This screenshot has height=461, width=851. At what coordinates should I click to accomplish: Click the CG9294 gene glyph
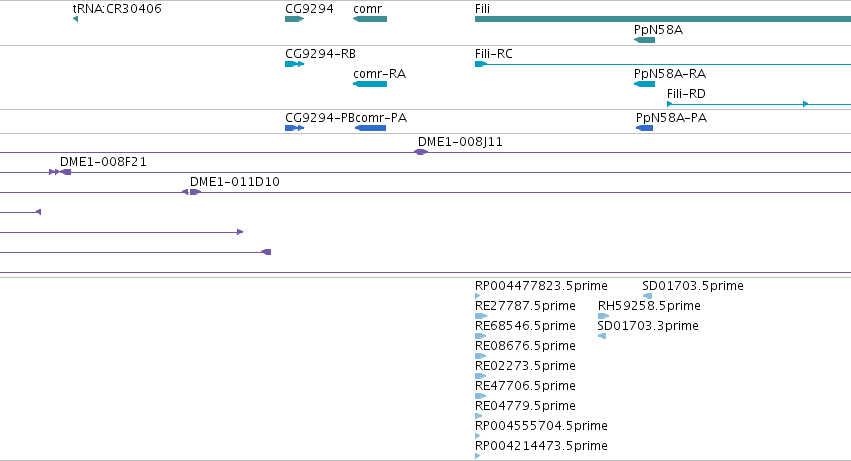[294, 19]
